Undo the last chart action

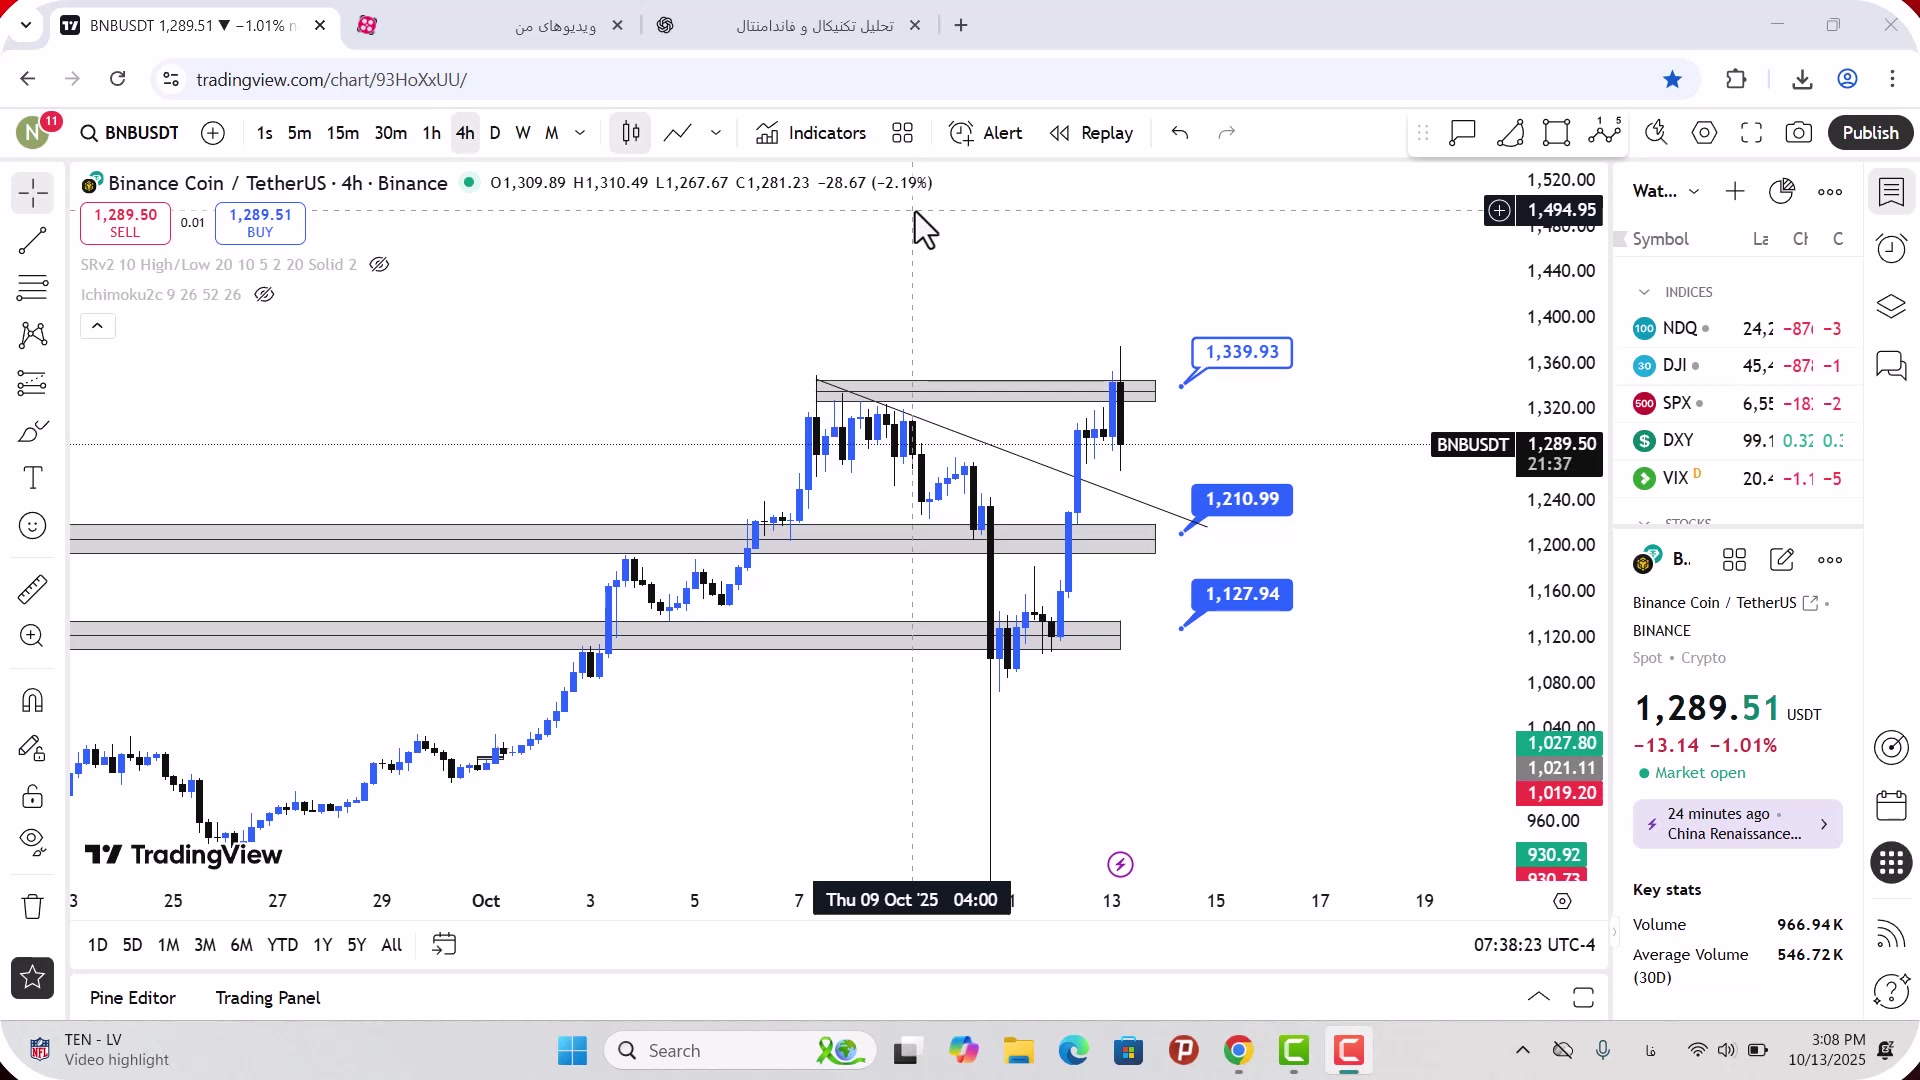(x=1180, y=133)
